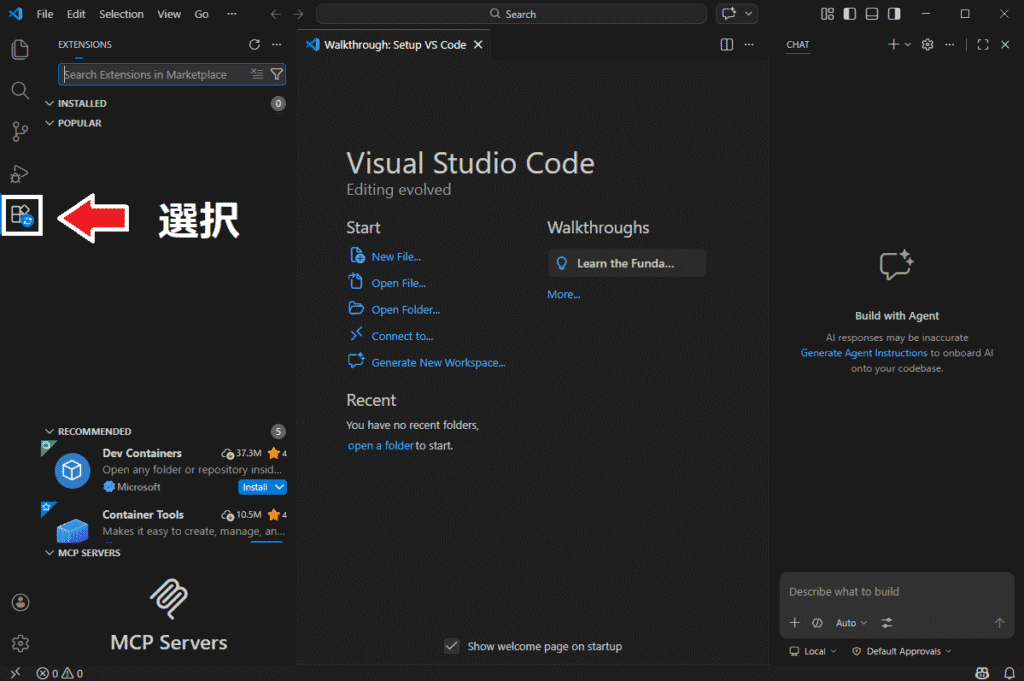Open Manage gear in activity bar

tap(20, 643)
